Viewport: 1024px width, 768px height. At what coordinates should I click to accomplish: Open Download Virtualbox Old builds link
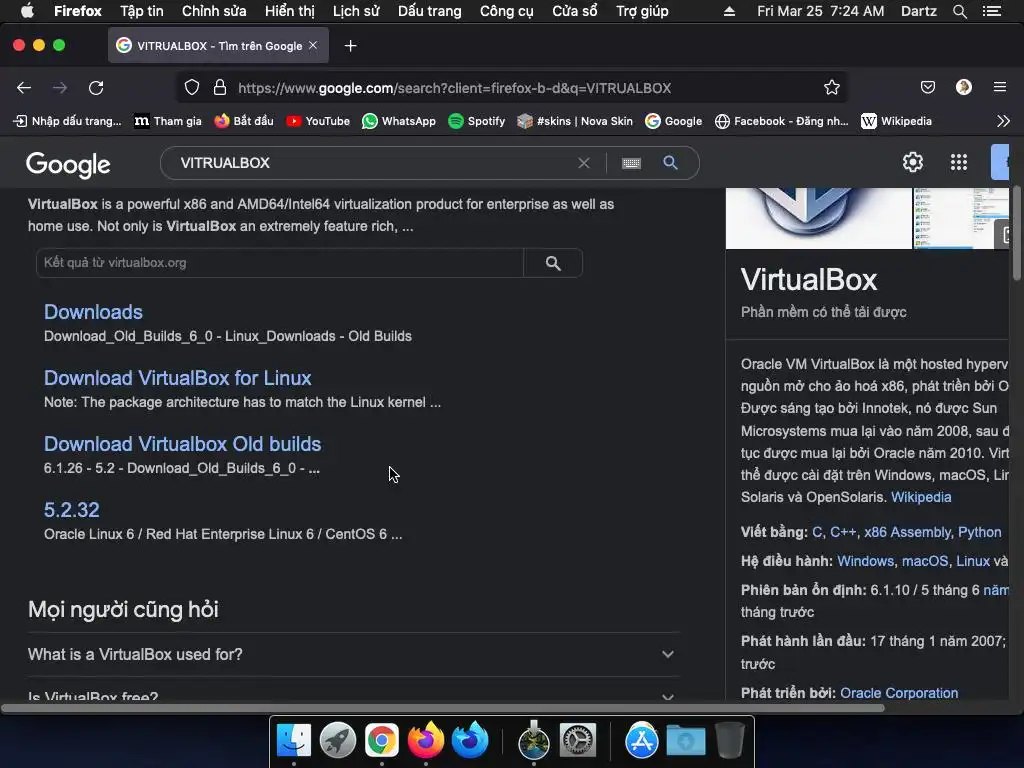pyautogui.click(x=182, y=444)
